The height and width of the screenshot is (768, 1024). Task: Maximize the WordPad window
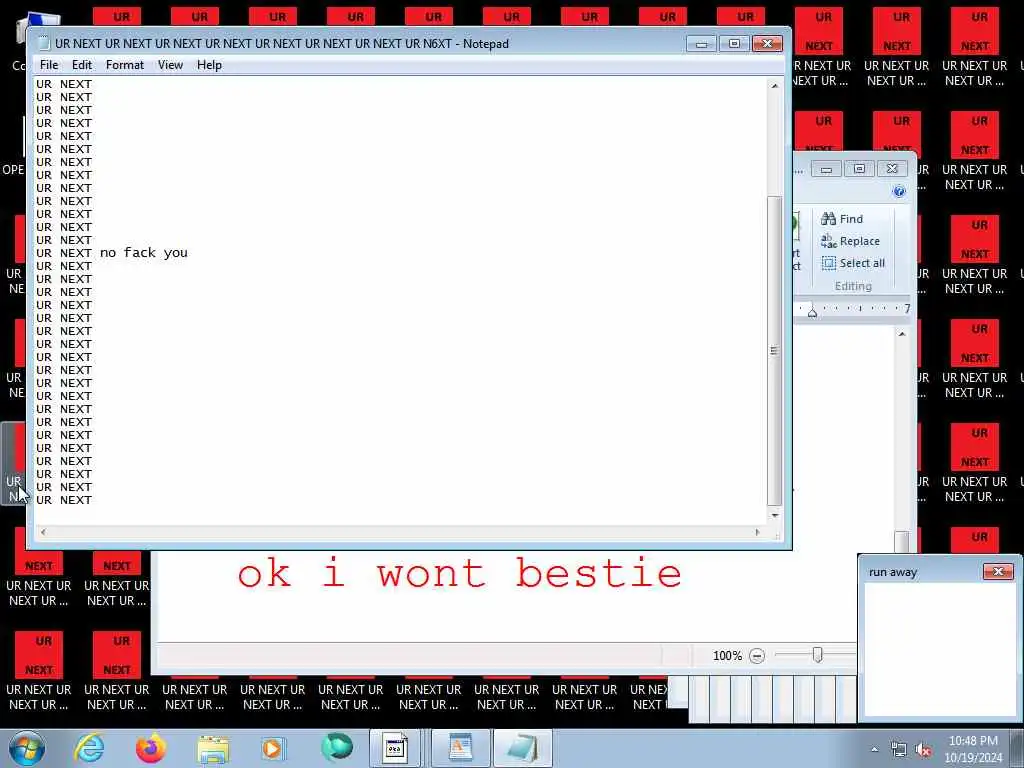(x=859, y=169)
